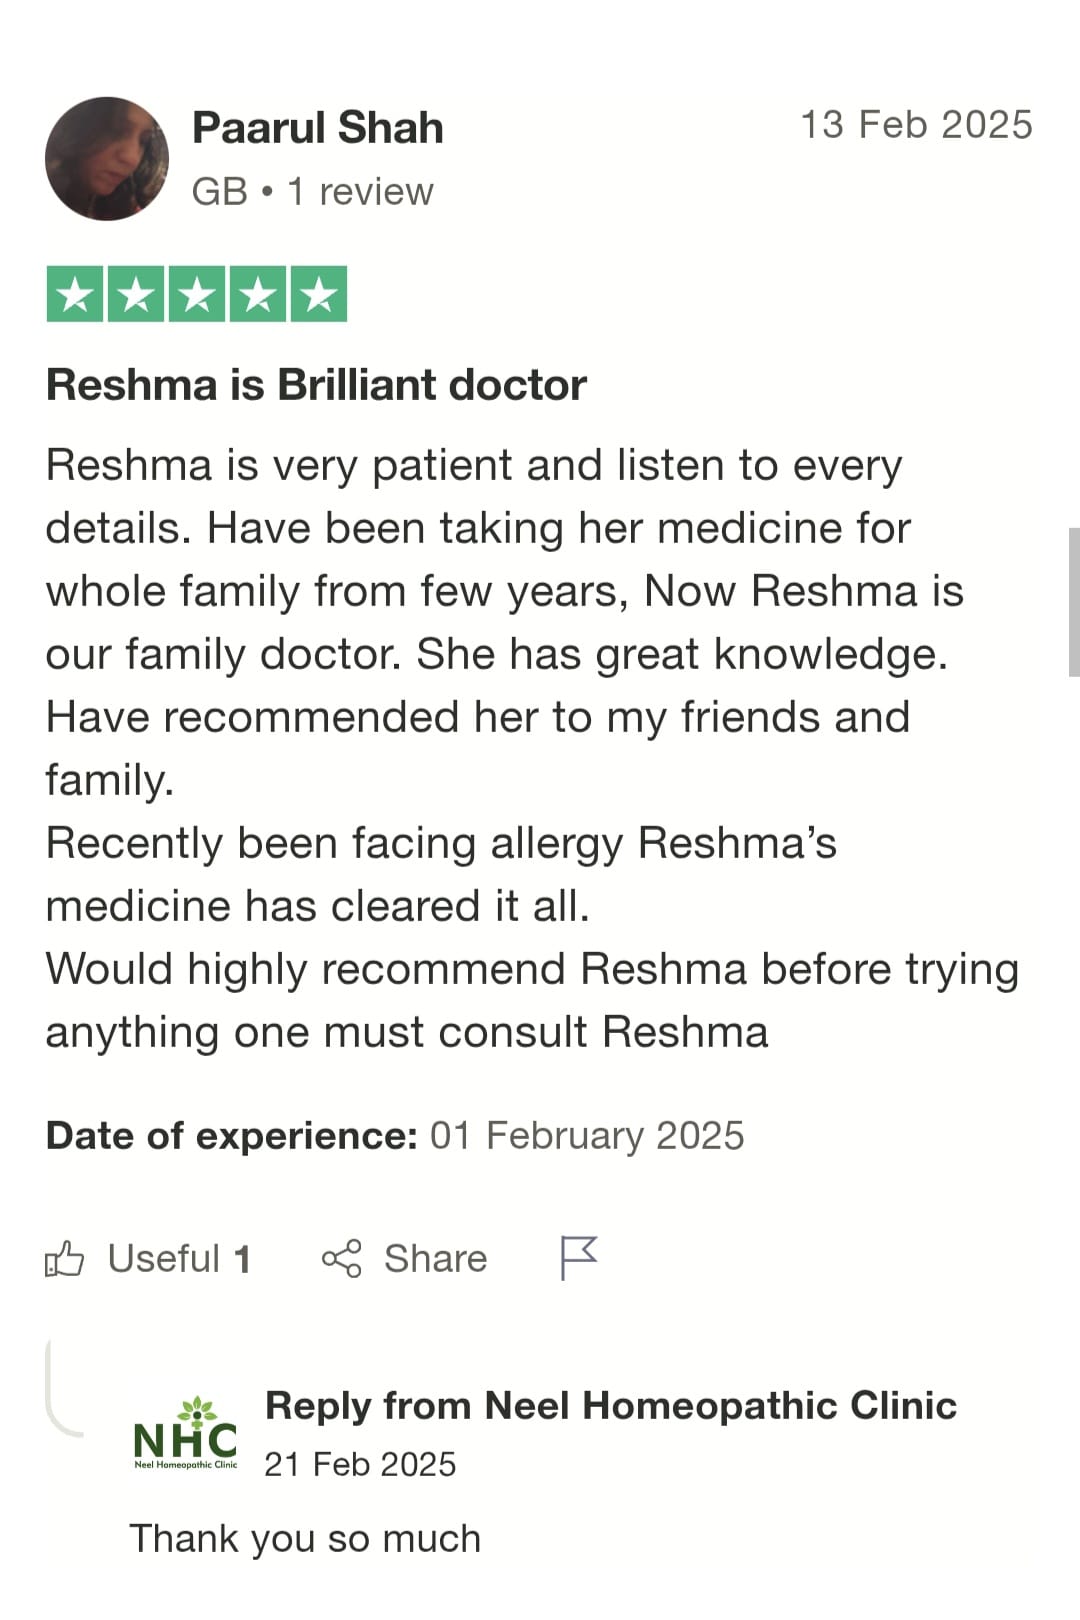This screenshot has width=1080, height=1620.
Task: Click the fourth green rating star
Action: pos(258,294)
